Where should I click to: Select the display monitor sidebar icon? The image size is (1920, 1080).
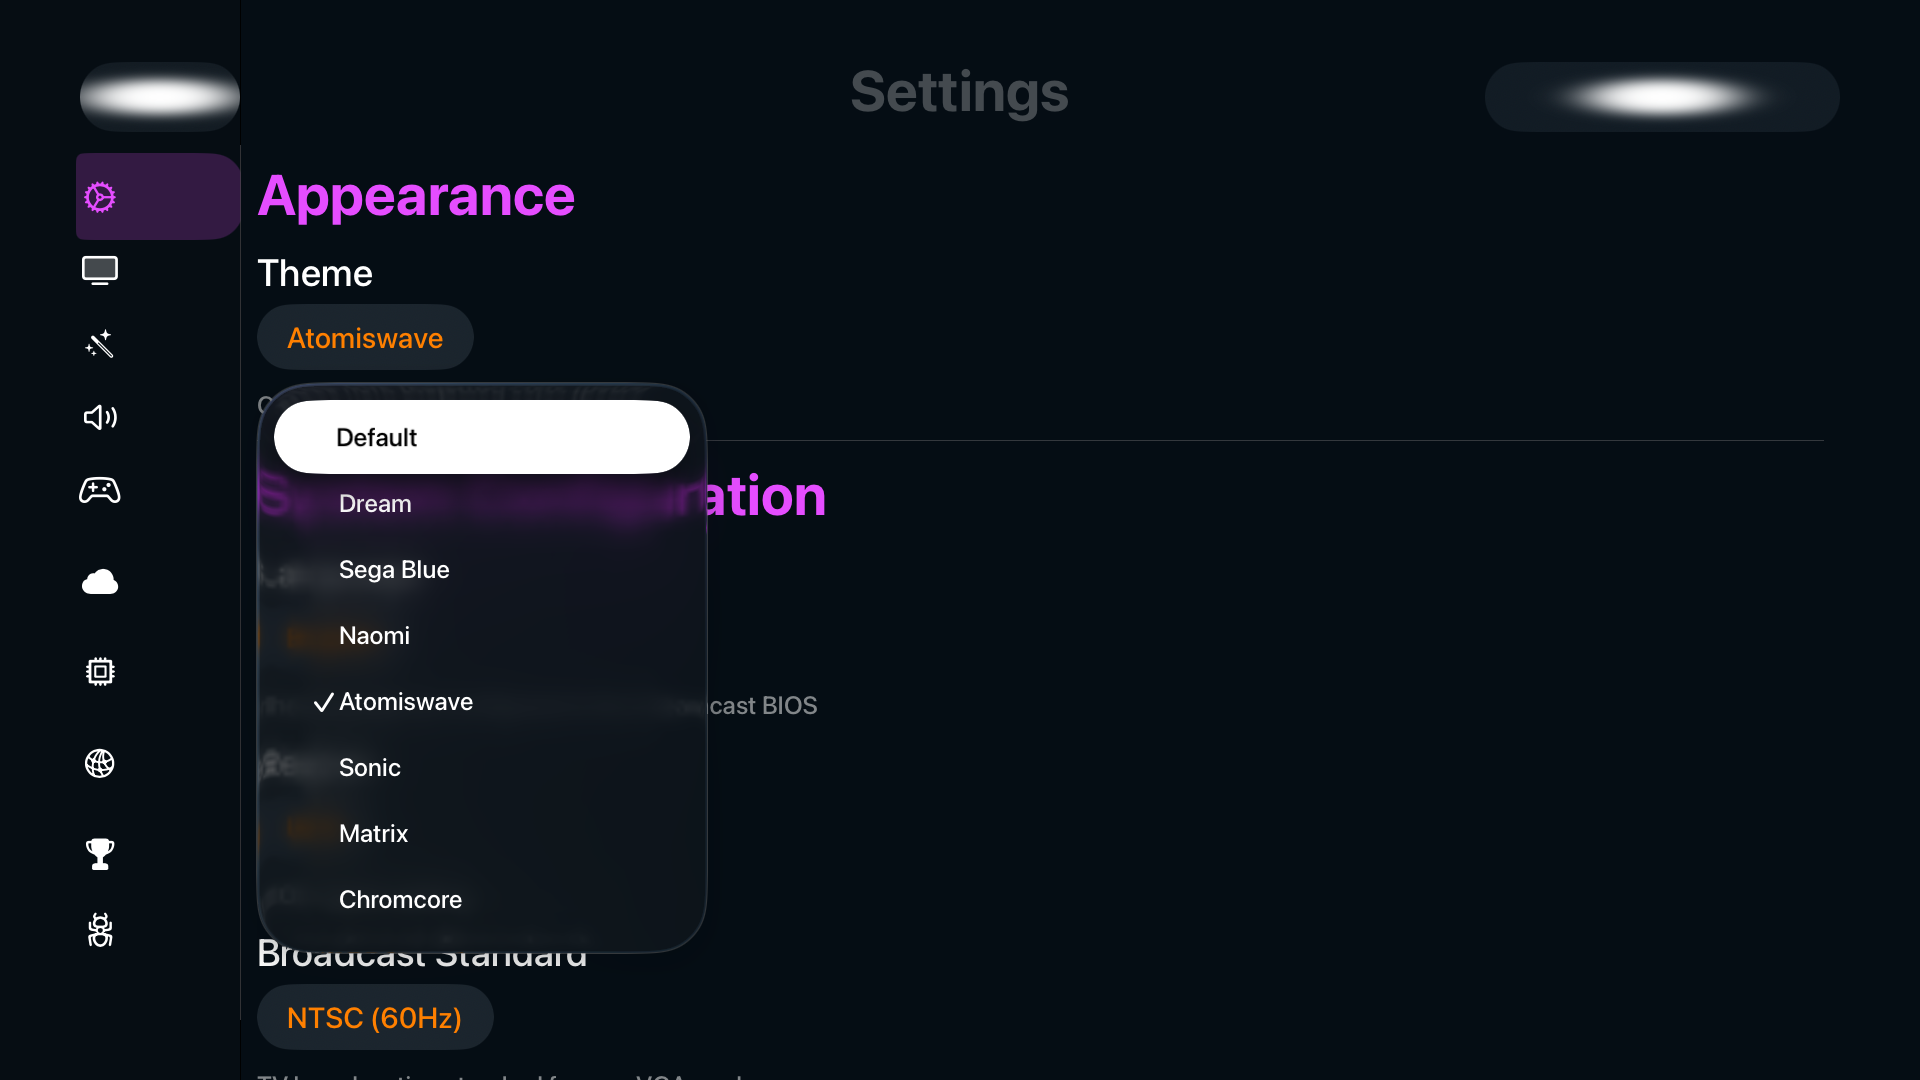tap(100, 270)
